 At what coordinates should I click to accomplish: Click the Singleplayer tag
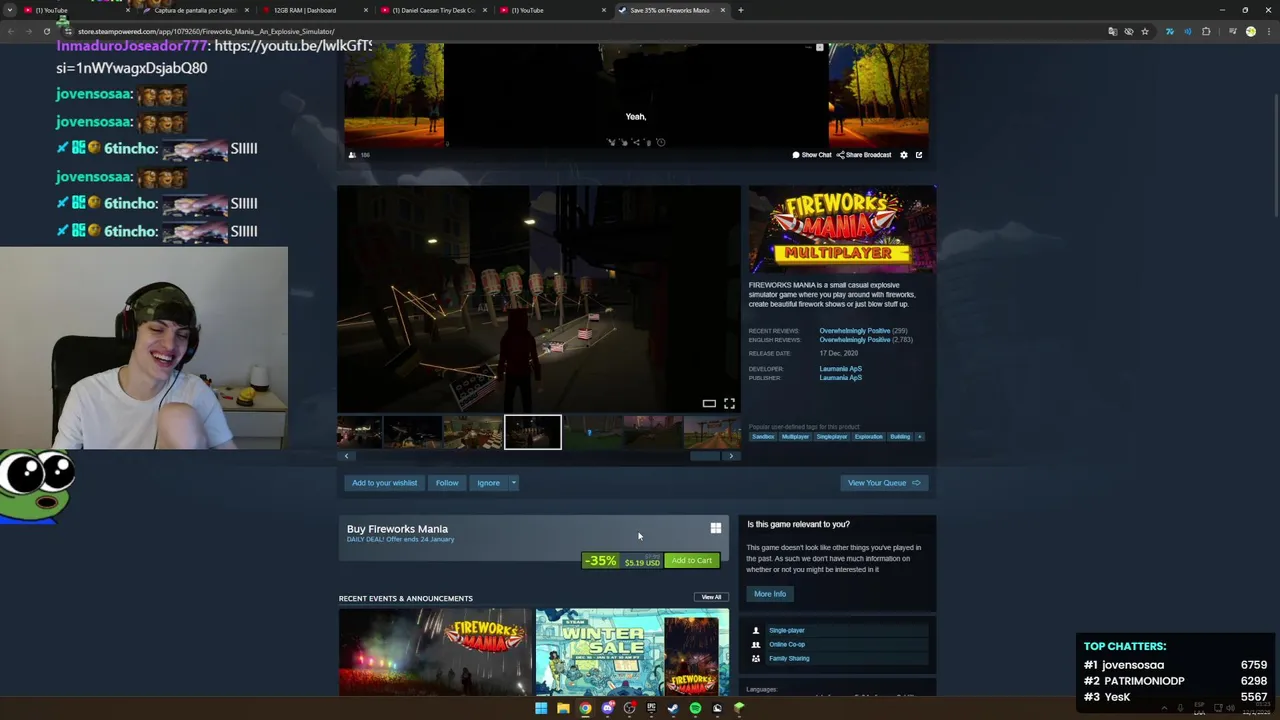tap(832, 437)
